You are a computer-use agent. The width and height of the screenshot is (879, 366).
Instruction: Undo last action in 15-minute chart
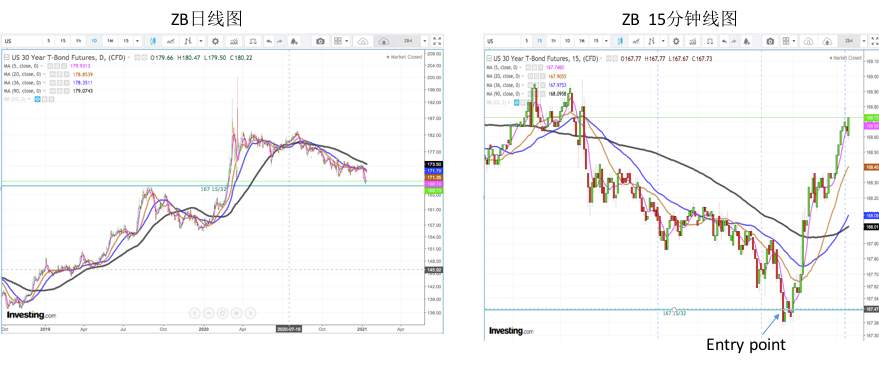[x=724, y=41]
